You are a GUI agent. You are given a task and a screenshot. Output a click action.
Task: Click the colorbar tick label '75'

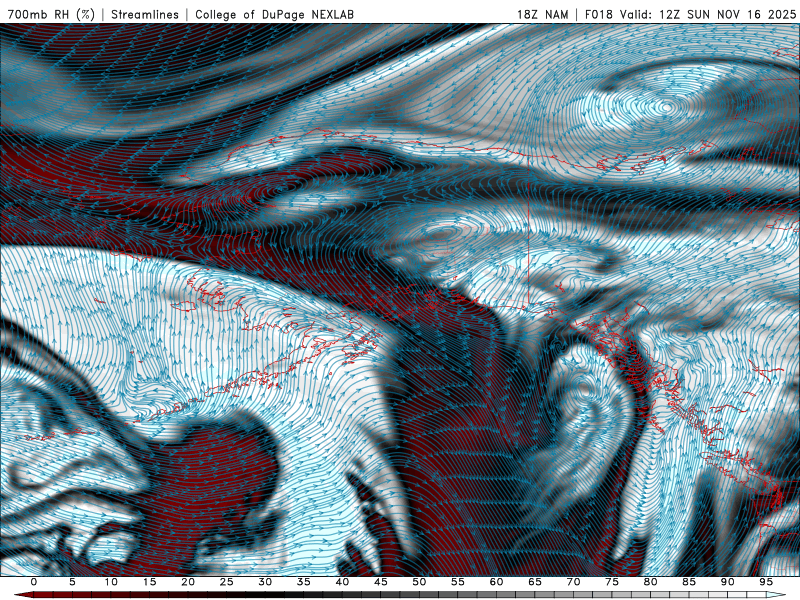pyautogui.click(x=612, y=582)
